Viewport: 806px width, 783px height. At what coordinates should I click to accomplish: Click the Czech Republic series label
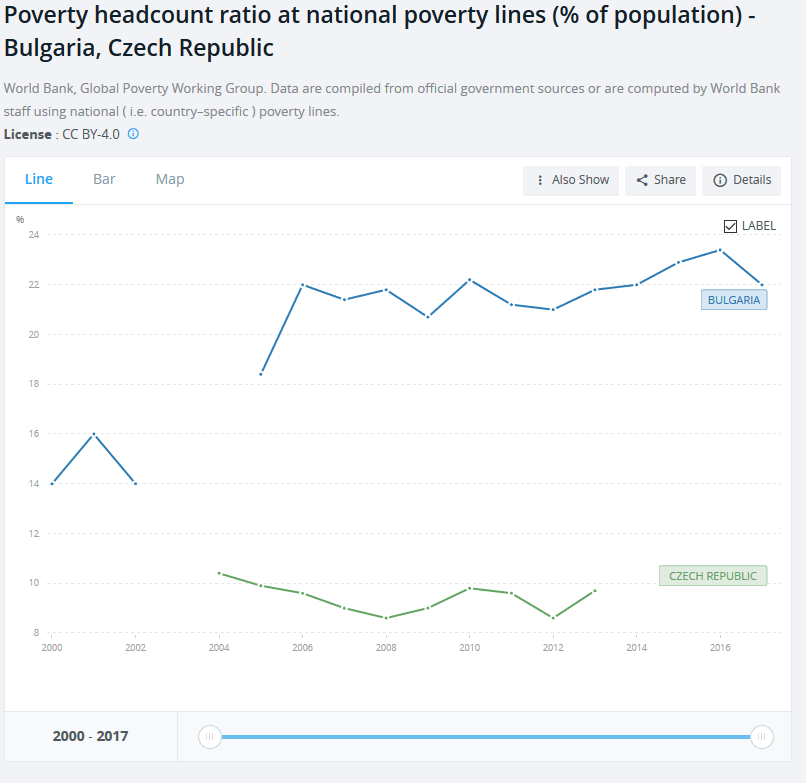pos(712,576)
